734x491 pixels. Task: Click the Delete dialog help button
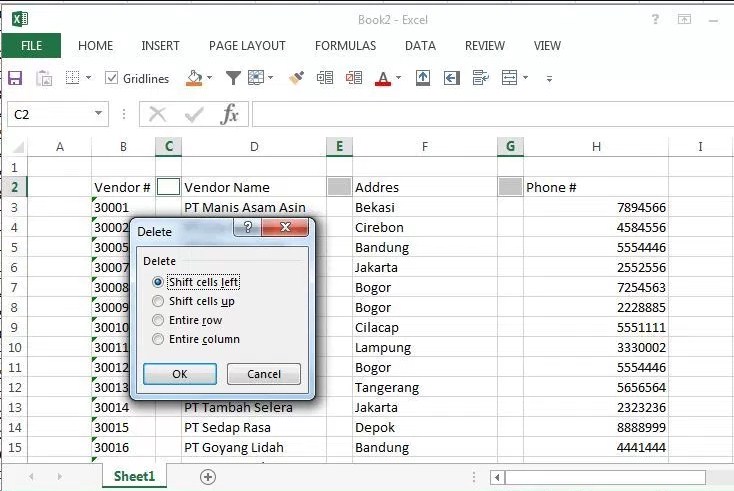pyautogui.click(x=248, y=229)
